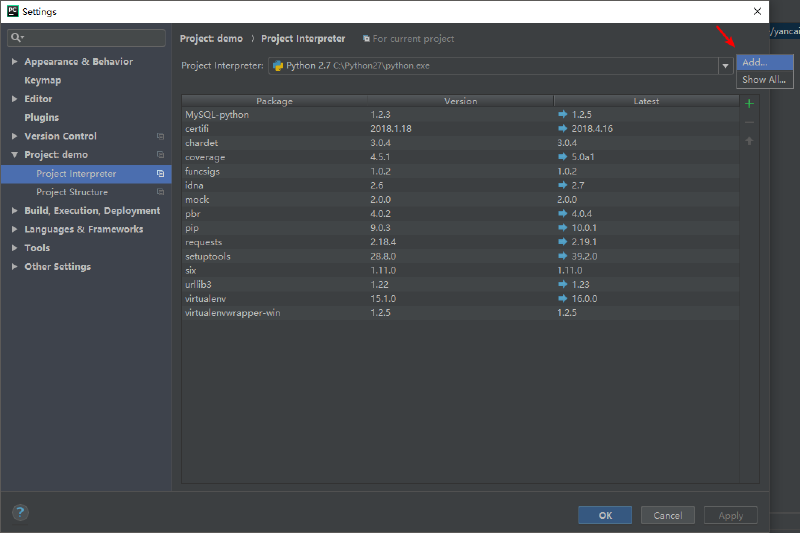
Task: Select the setuptools package name
Action: click(x=208, y=256)
